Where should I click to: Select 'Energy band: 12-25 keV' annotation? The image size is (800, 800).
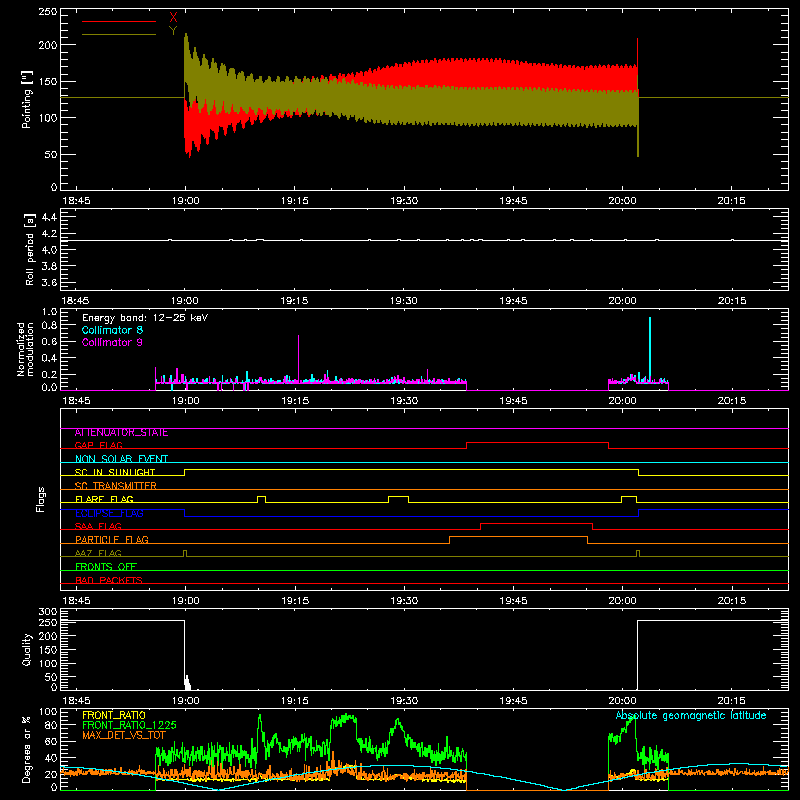coord(145,318)
